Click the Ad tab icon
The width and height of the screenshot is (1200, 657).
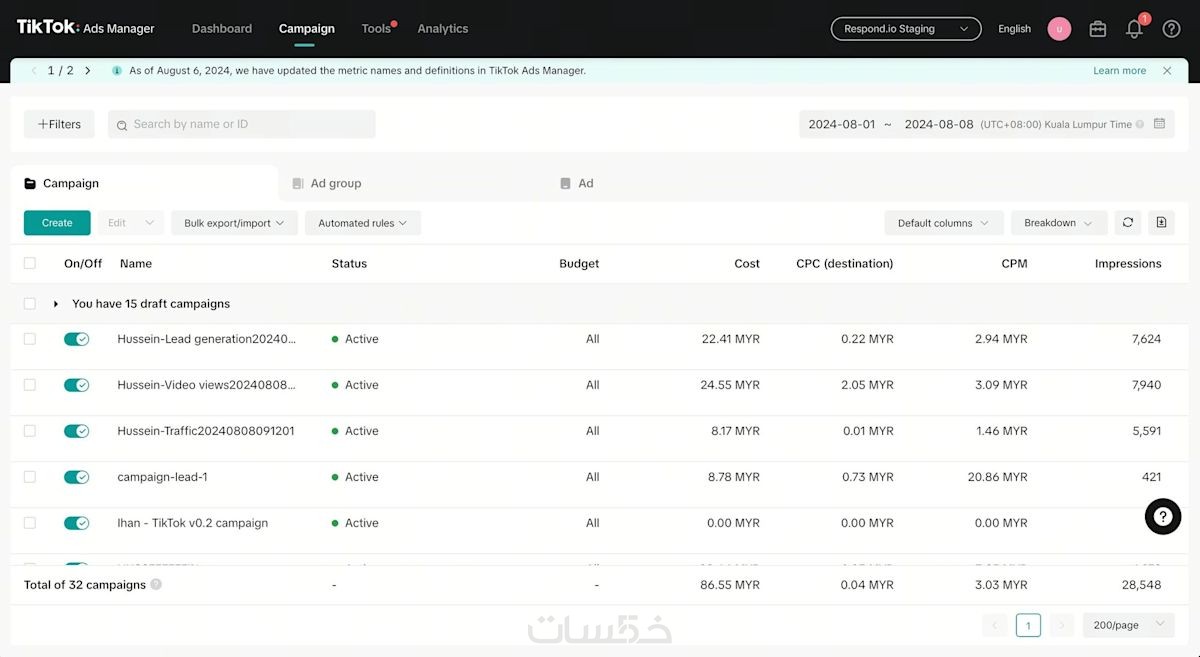(x=565, y=184)
